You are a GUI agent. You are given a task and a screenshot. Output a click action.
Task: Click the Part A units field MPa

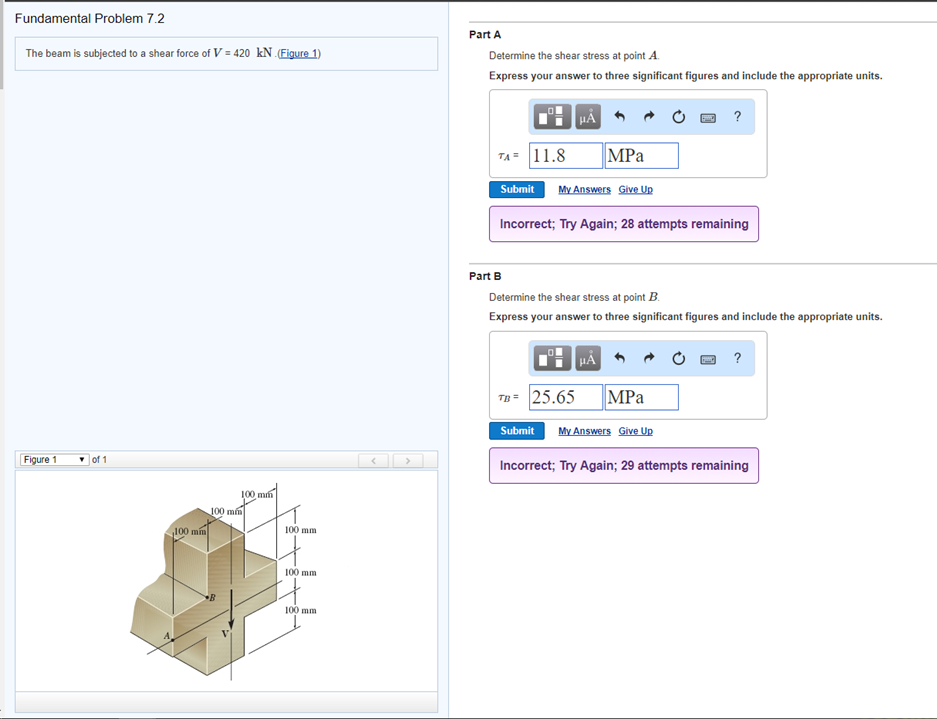[x=642, y=155]
